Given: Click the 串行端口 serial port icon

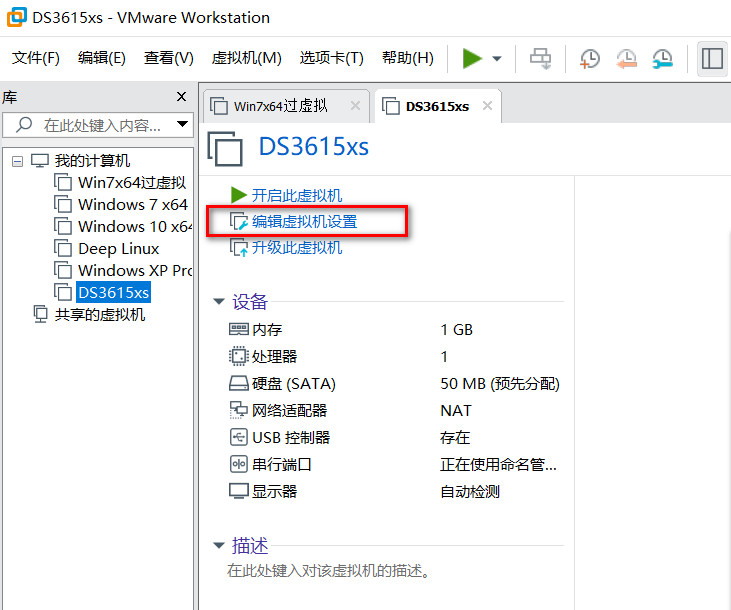Looking at the screenshot, I should coord(239,464).
